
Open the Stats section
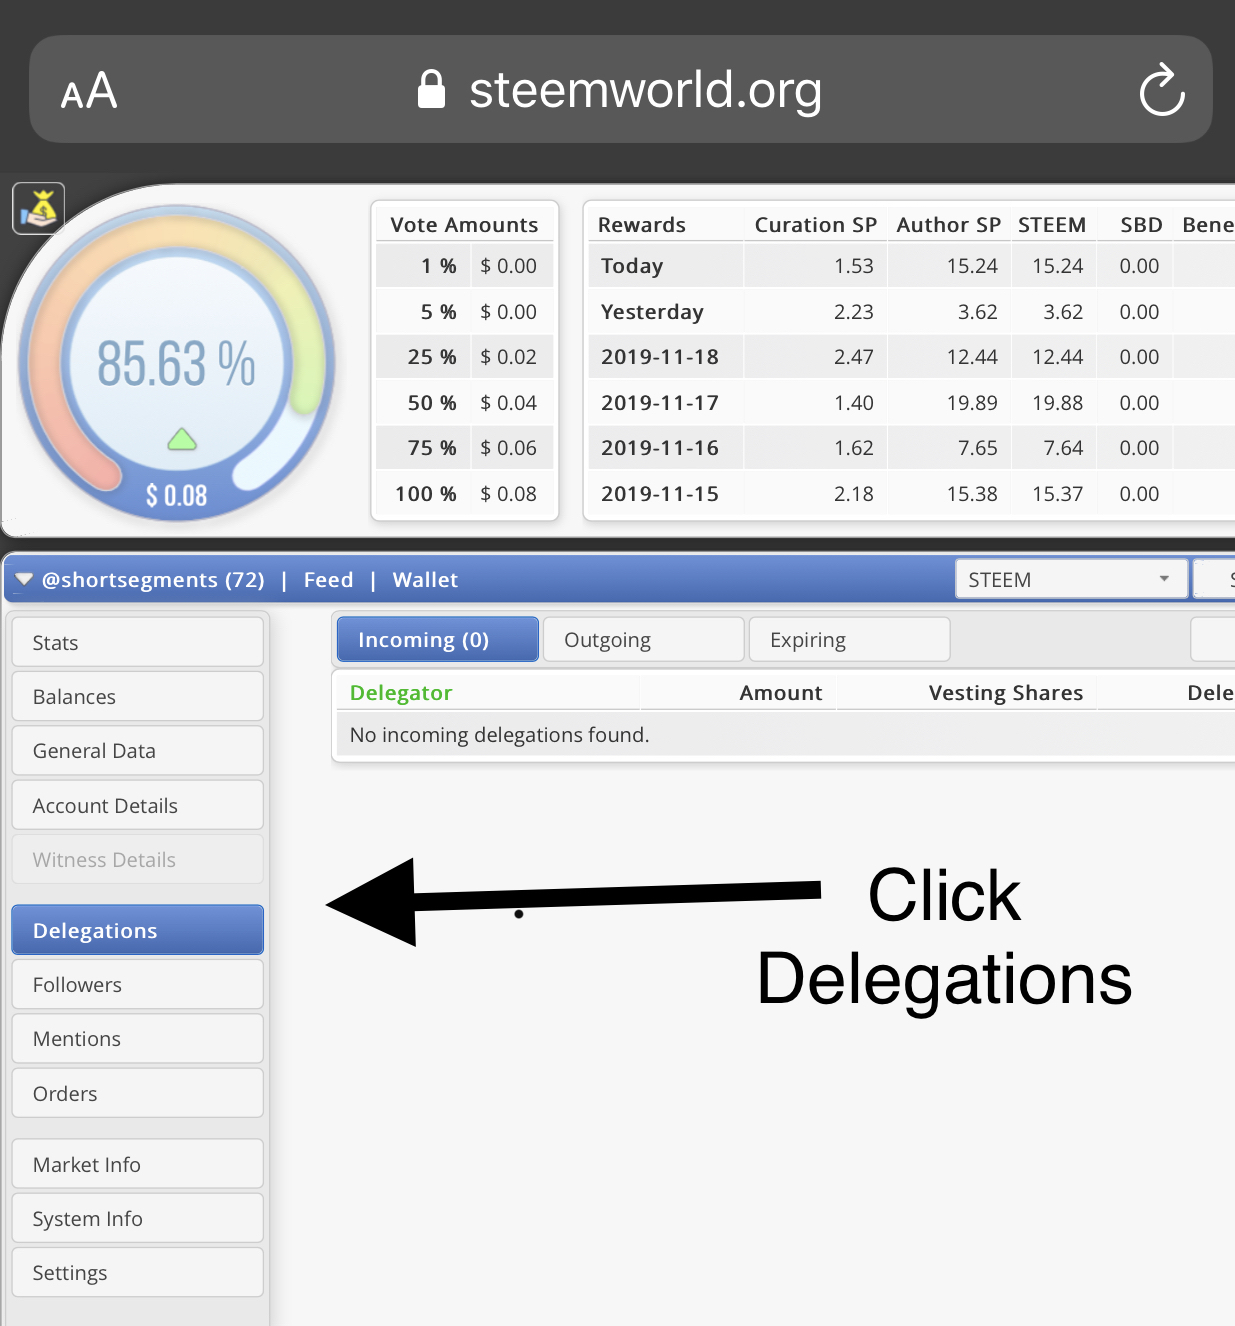tap(138, 642)
